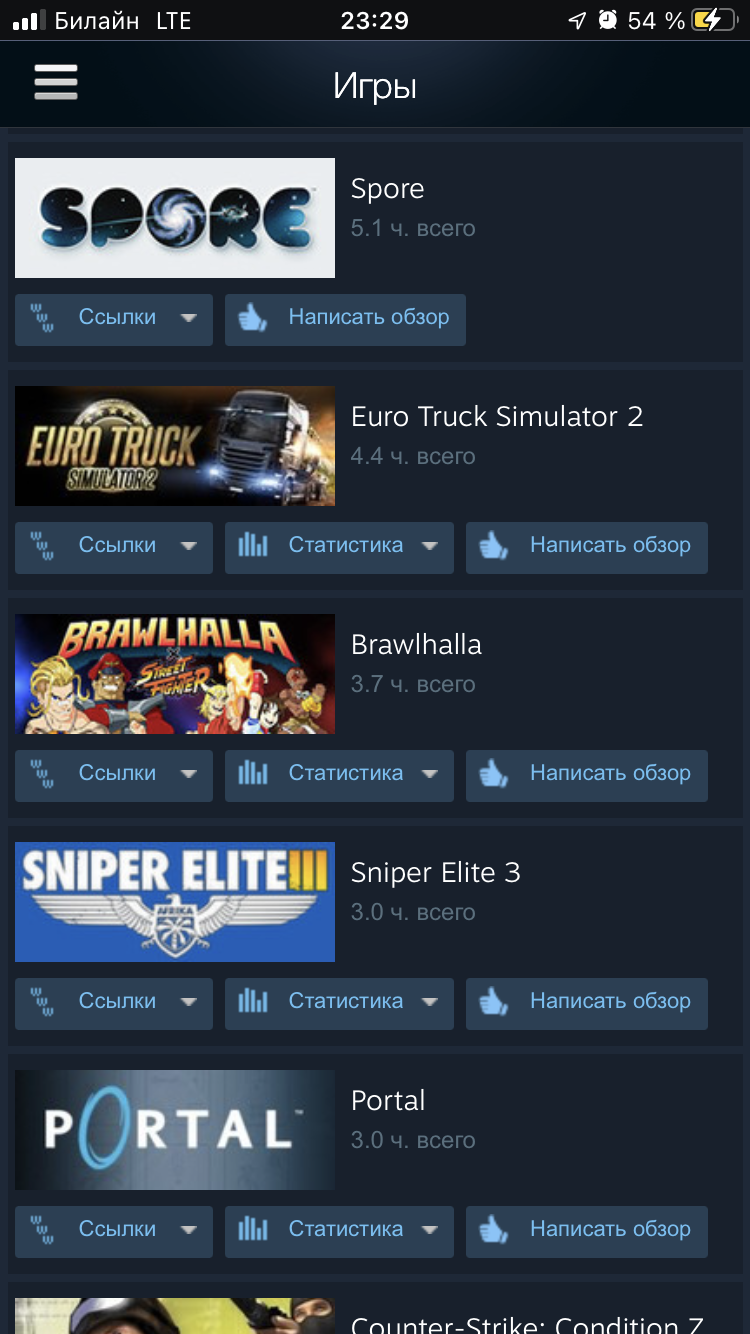Viewport: 750px width, 1334px height.
Task: Expand Ссылки dropdown for Portal
Action: click(x=188, y=1230)
